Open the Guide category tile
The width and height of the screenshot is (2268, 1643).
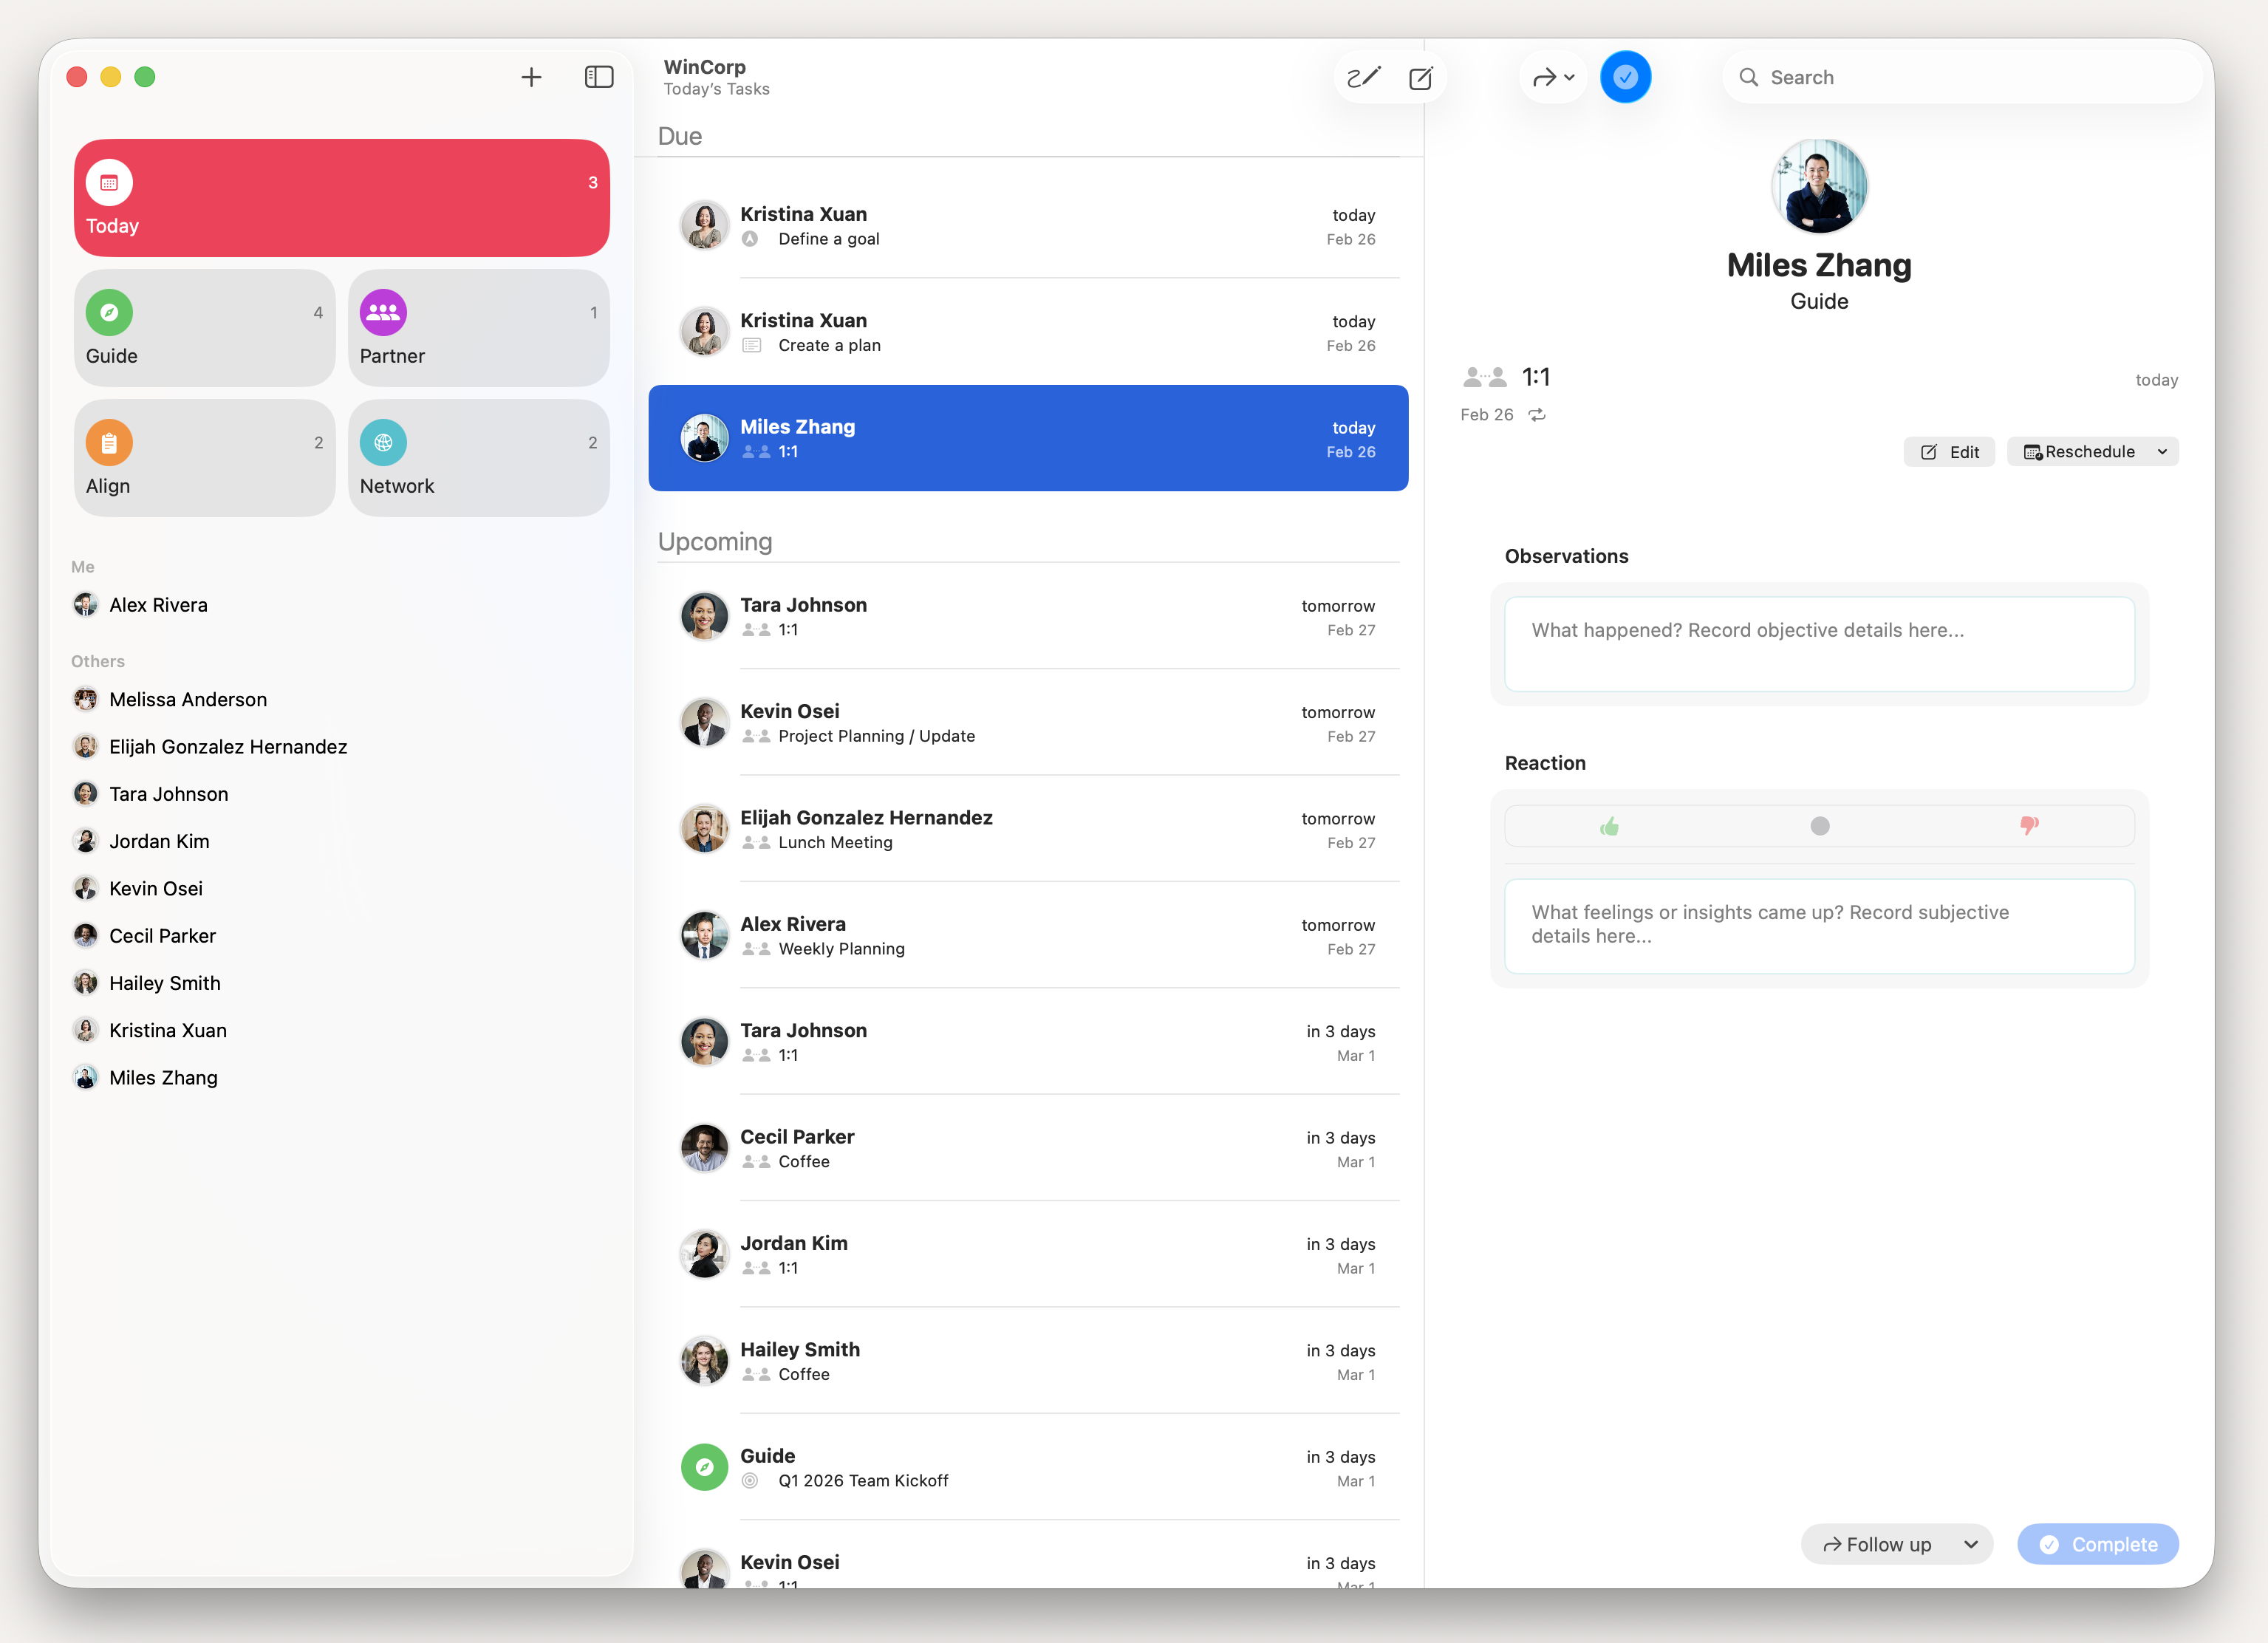[x=204, y=328]
